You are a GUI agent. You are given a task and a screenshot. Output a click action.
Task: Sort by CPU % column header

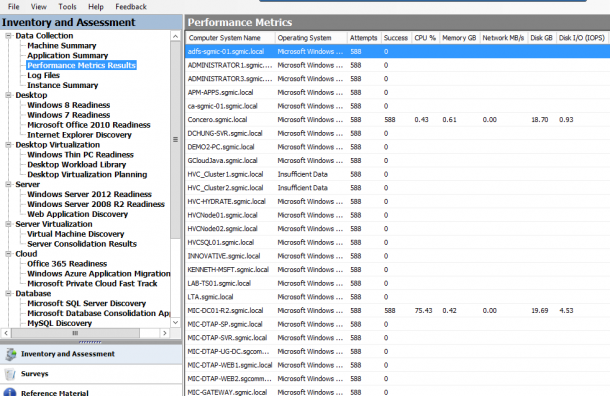(425, 38)
